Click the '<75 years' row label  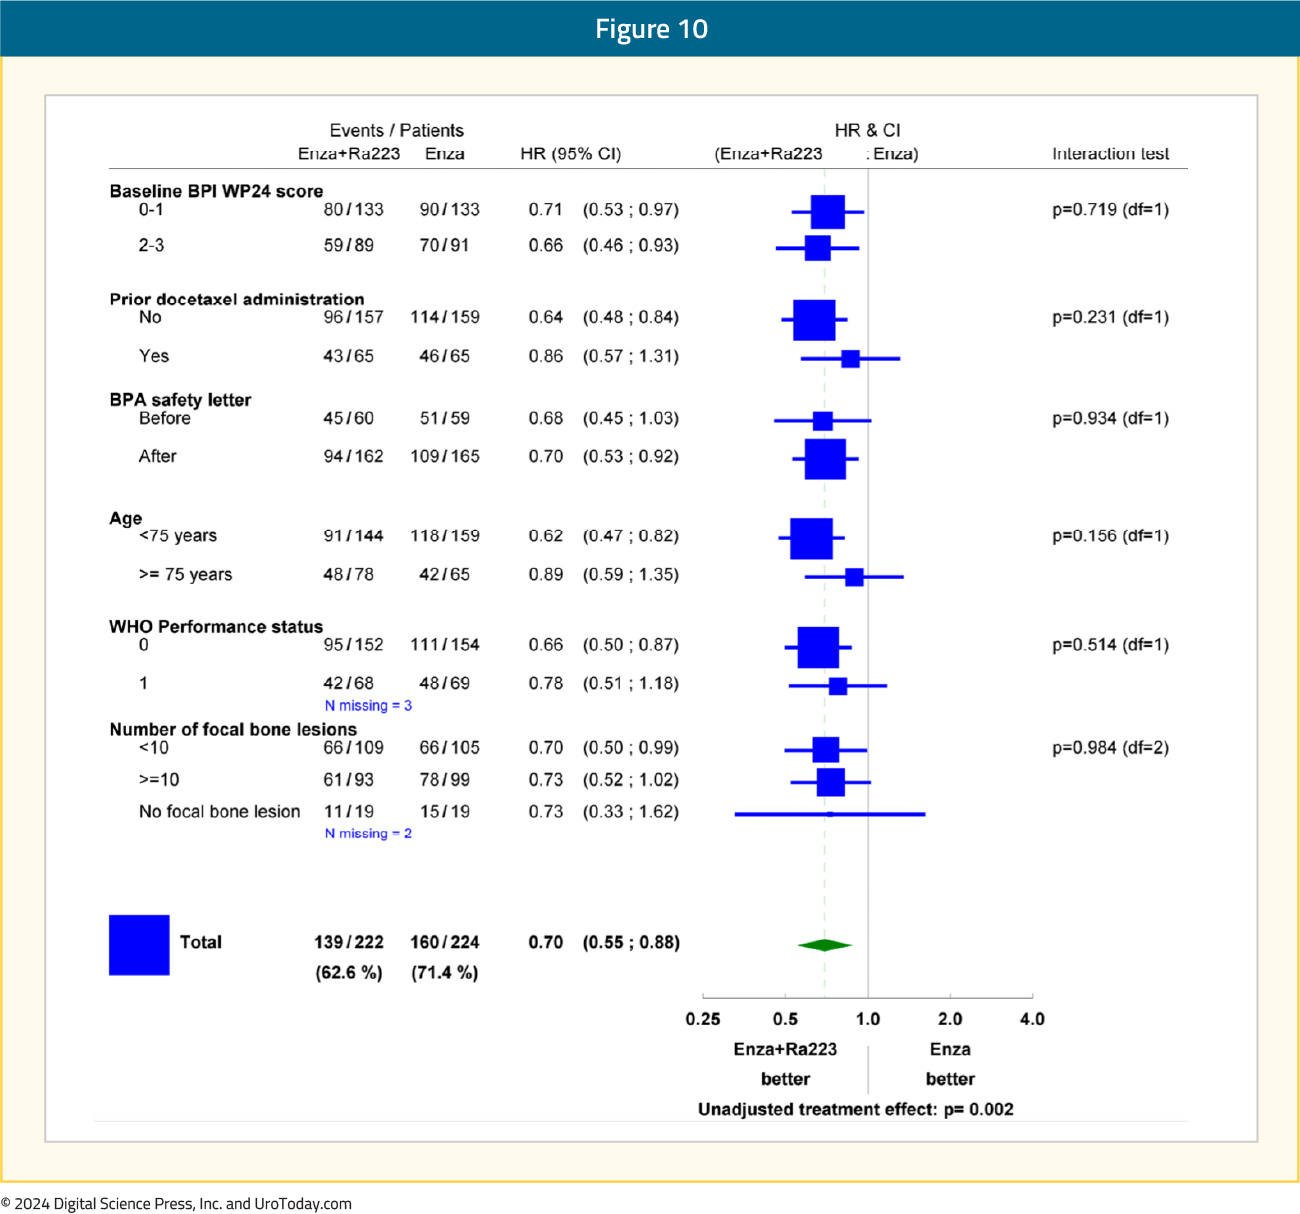[177, 536]
